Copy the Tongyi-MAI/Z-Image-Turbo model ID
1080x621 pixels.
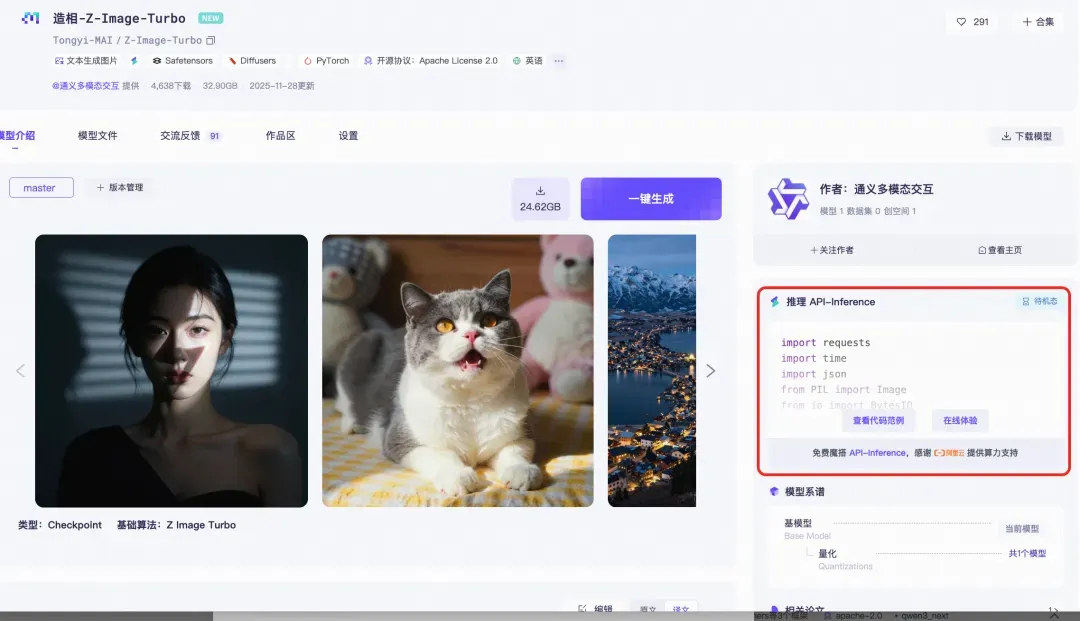(x=211, y=41)
